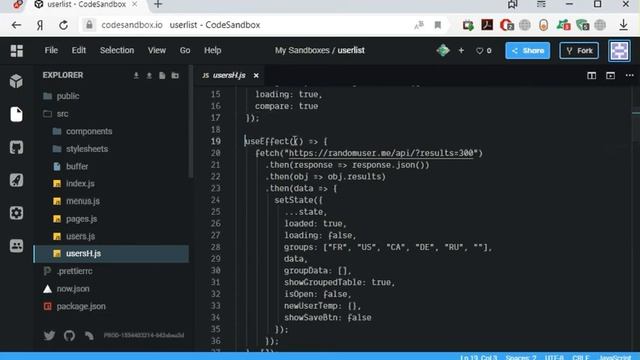The width and height of the screenshot is (640, 360).
Task: Click the randomuser.me API URL in code
Action: 380,153
